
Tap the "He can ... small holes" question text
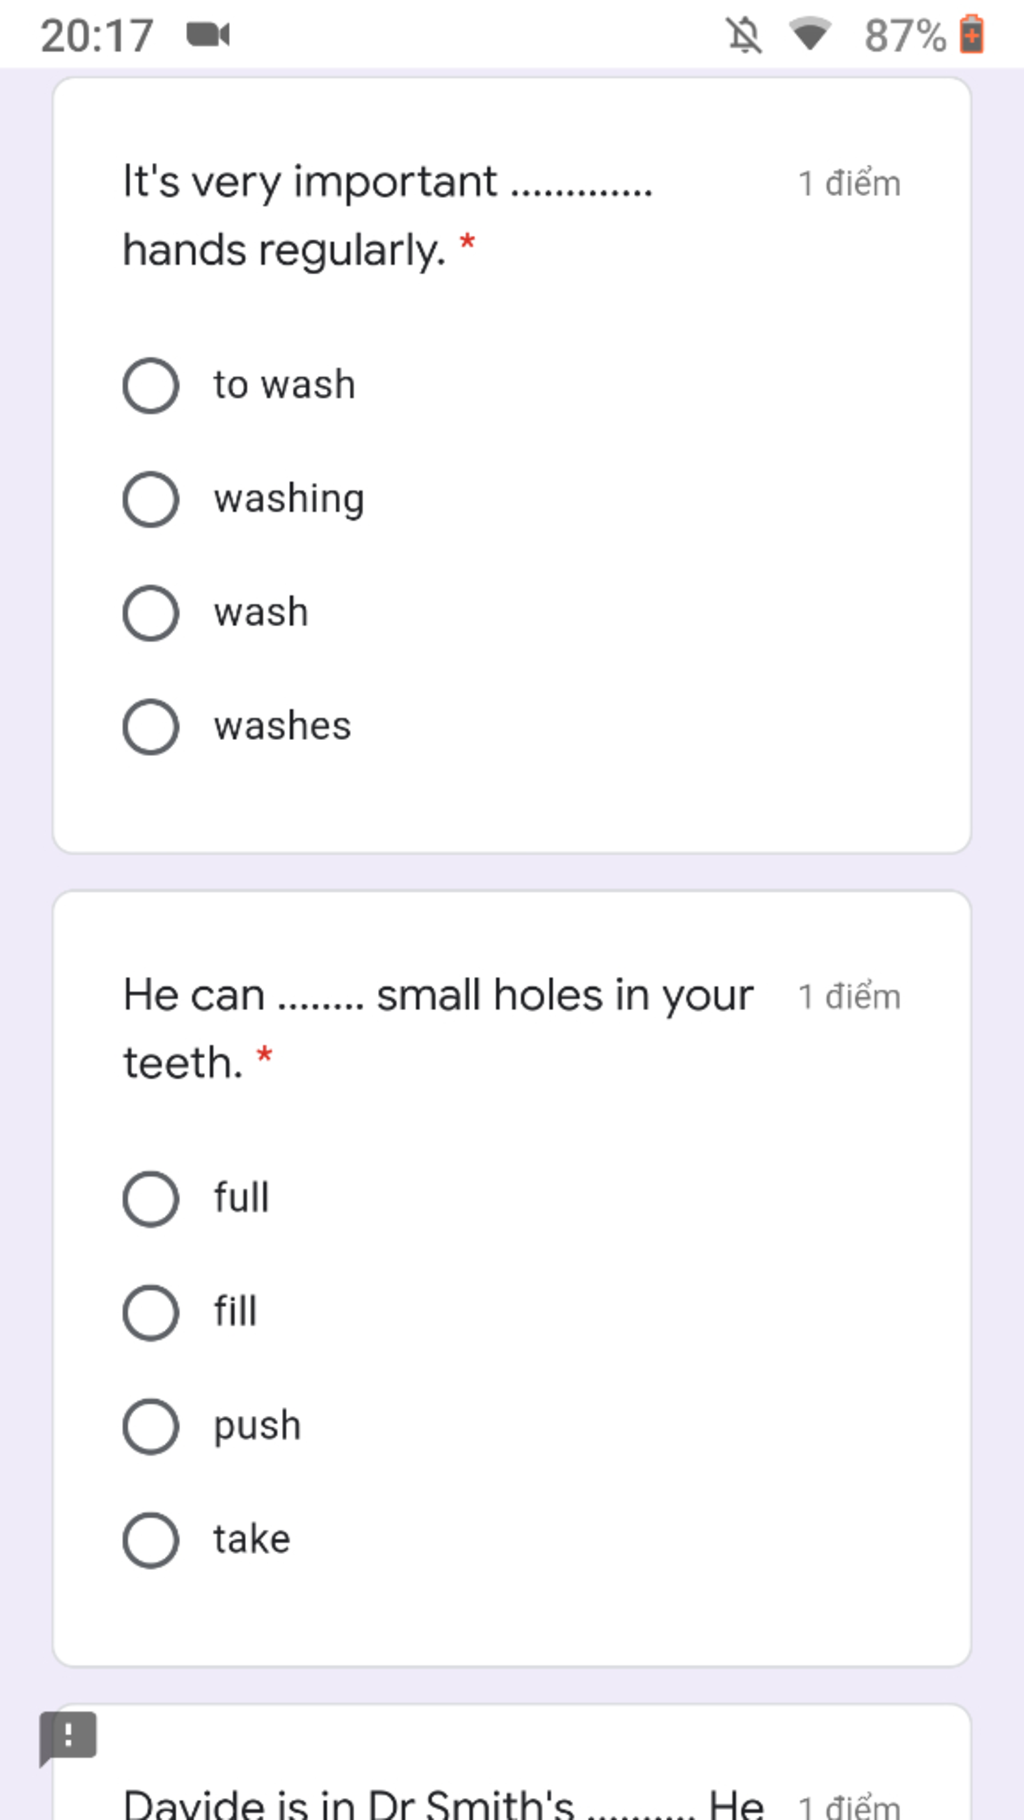[x=438, y=1029]
